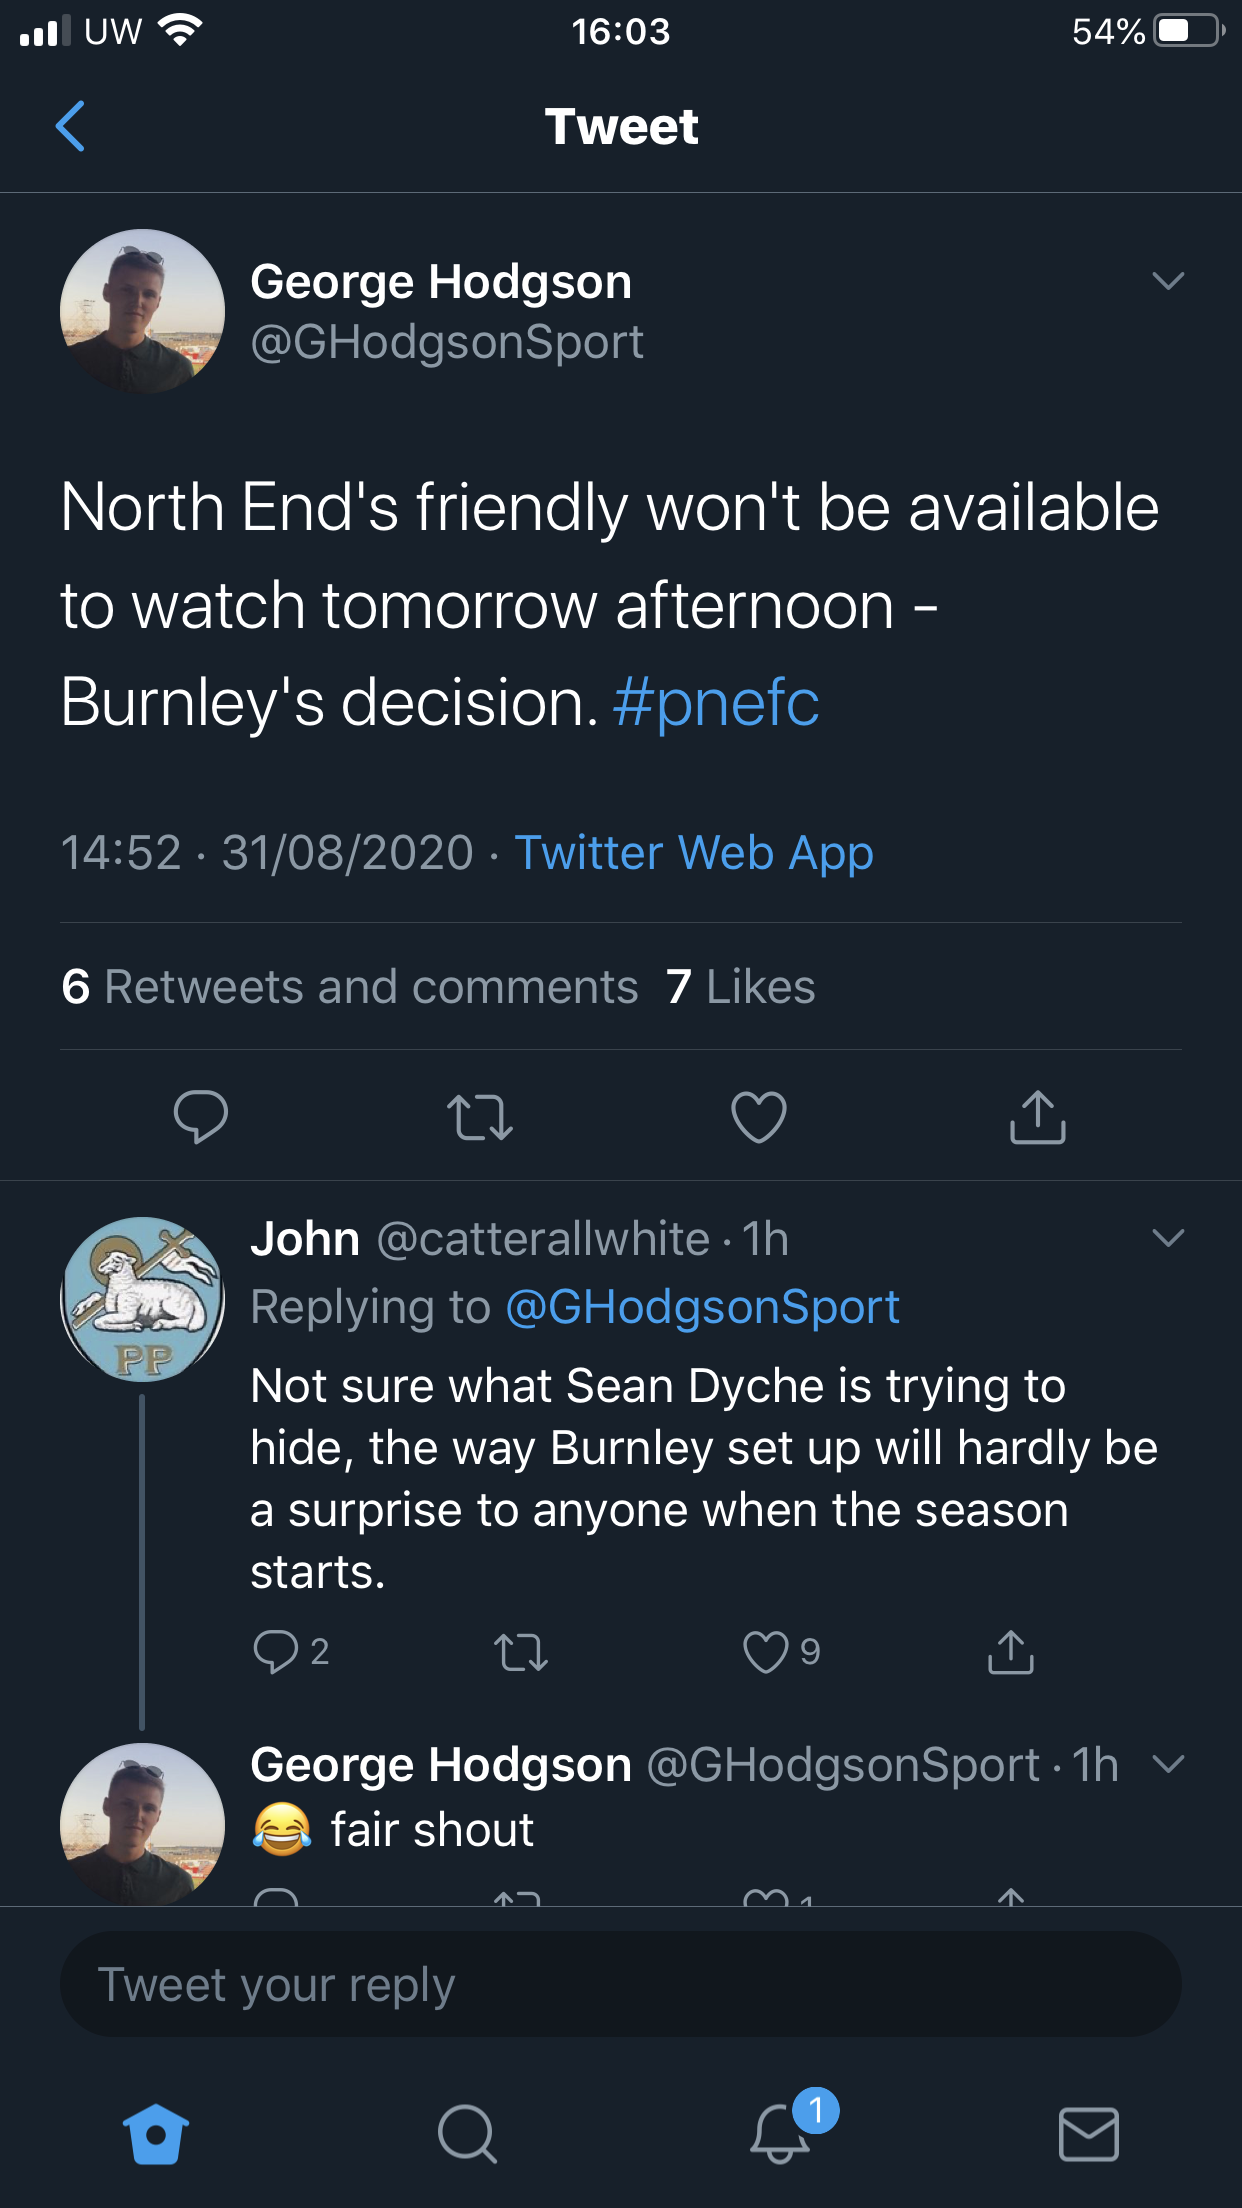
Task: Open the chevron menu on main tweet
Action: pyautogui.click(x=1168, y=281)
